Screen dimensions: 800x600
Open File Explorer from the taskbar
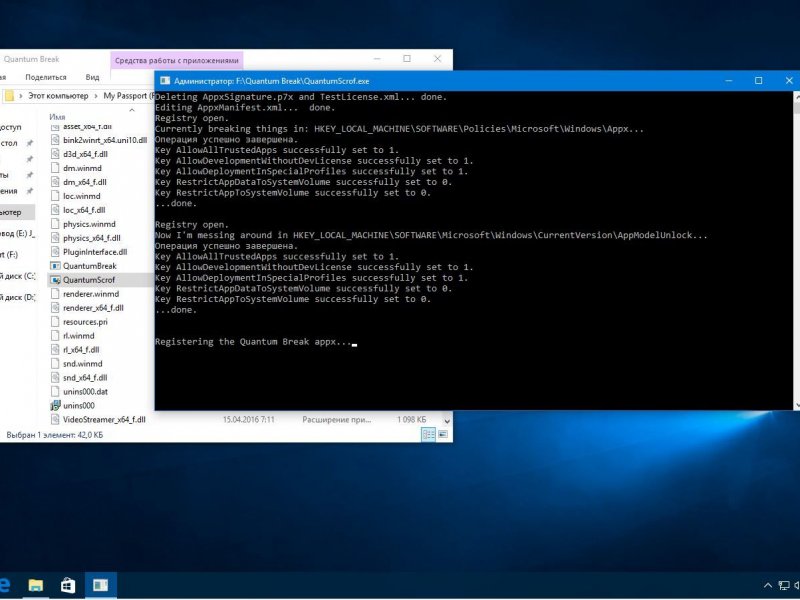coord(35,585)
